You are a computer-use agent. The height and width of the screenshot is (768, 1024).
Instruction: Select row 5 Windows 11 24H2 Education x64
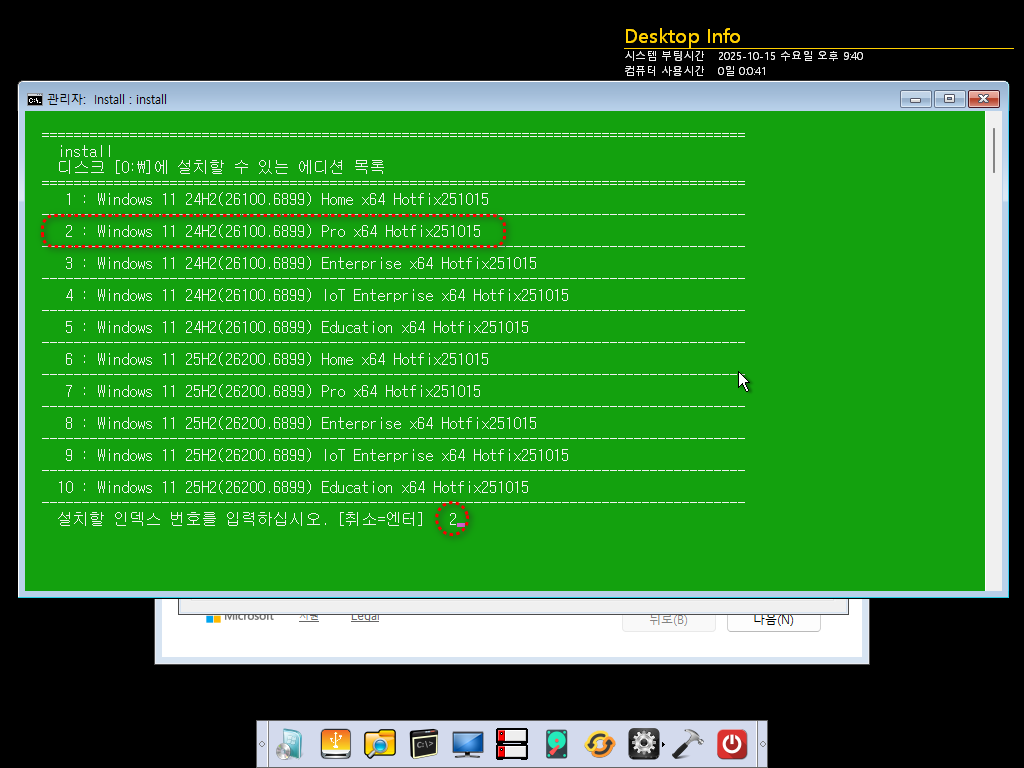(296, 327)
